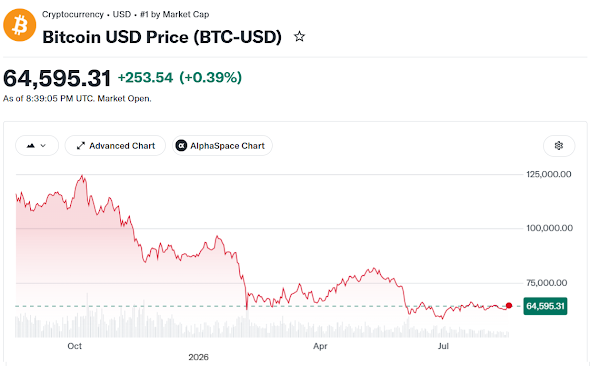600x366 pixels.
Task: Click the Apr label on the time axis
Action: (x=320, y=346)
